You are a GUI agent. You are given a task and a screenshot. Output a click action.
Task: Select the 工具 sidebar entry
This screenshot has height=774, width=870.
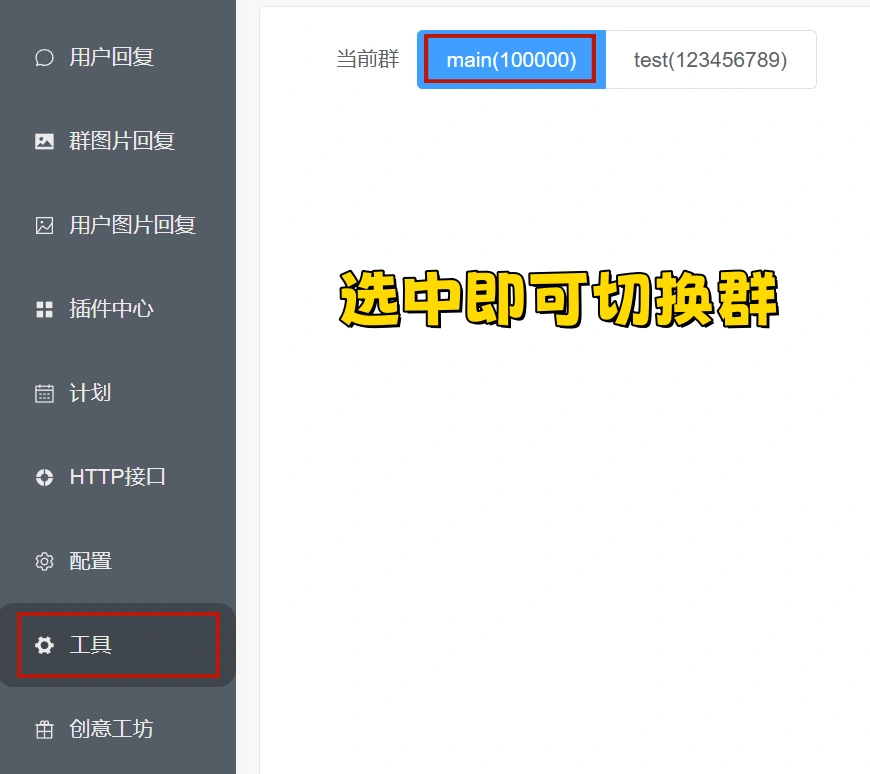click(118, 645)
